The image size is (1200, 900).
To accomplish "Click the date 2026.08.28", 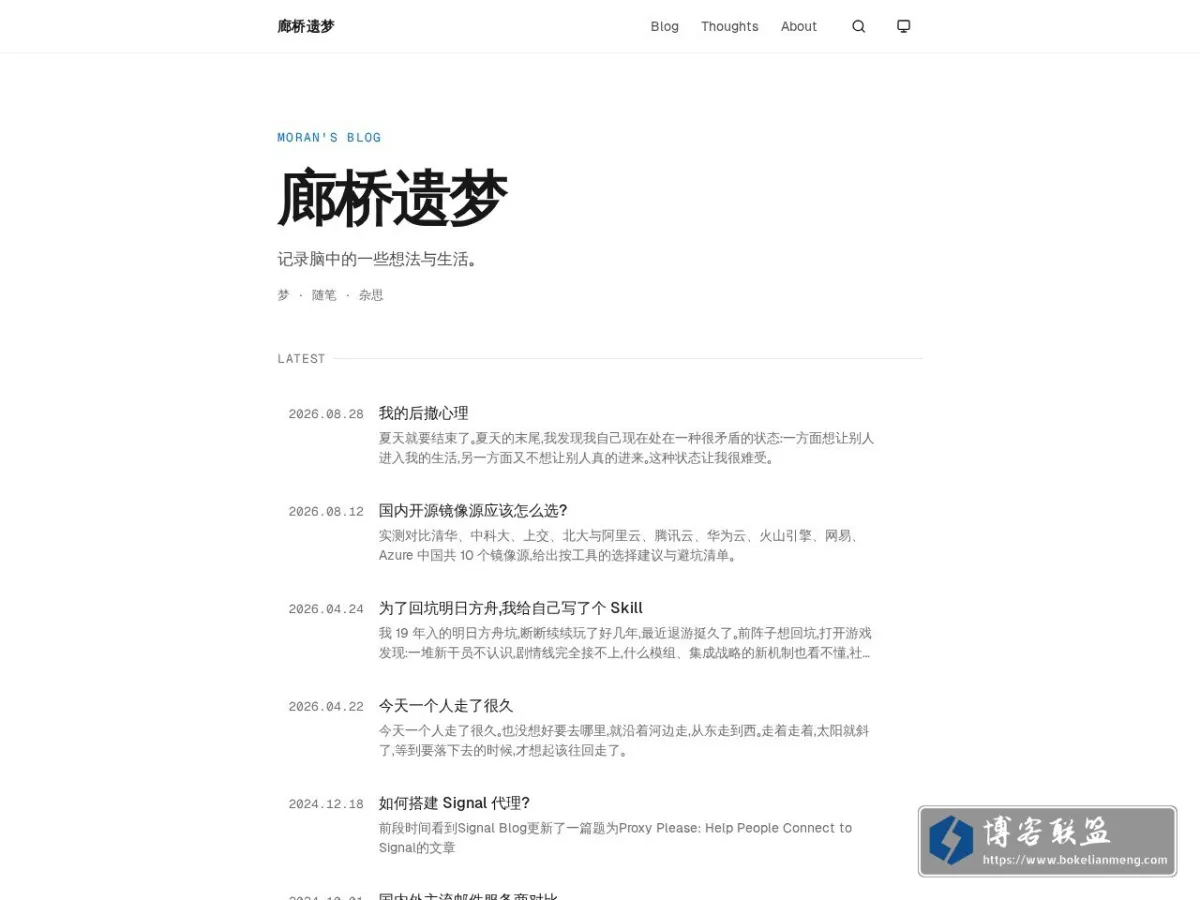I will pos(326,414).
